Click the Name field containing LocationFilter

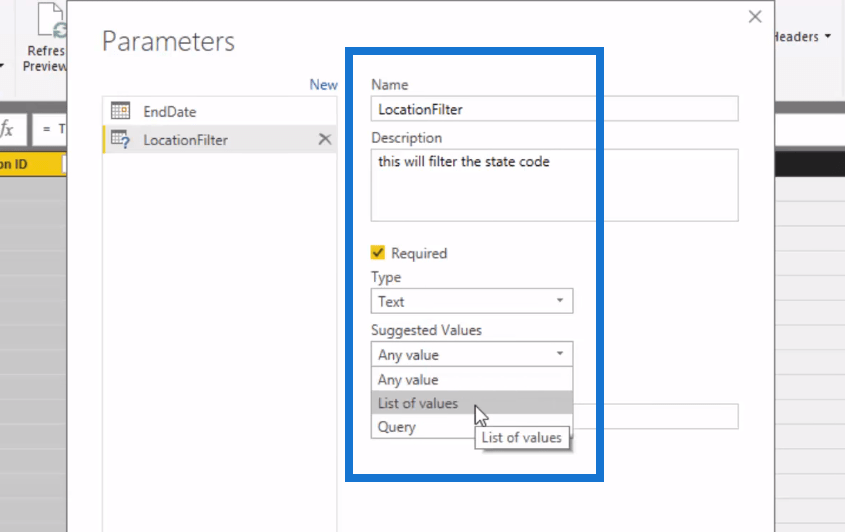click(x=555, y=109)
